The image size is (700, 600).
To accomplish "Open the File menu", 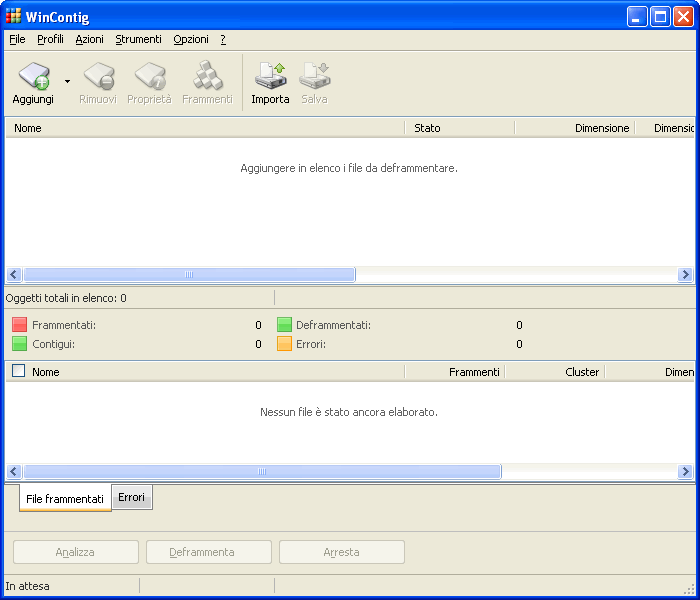I will [x=17, y=39].
